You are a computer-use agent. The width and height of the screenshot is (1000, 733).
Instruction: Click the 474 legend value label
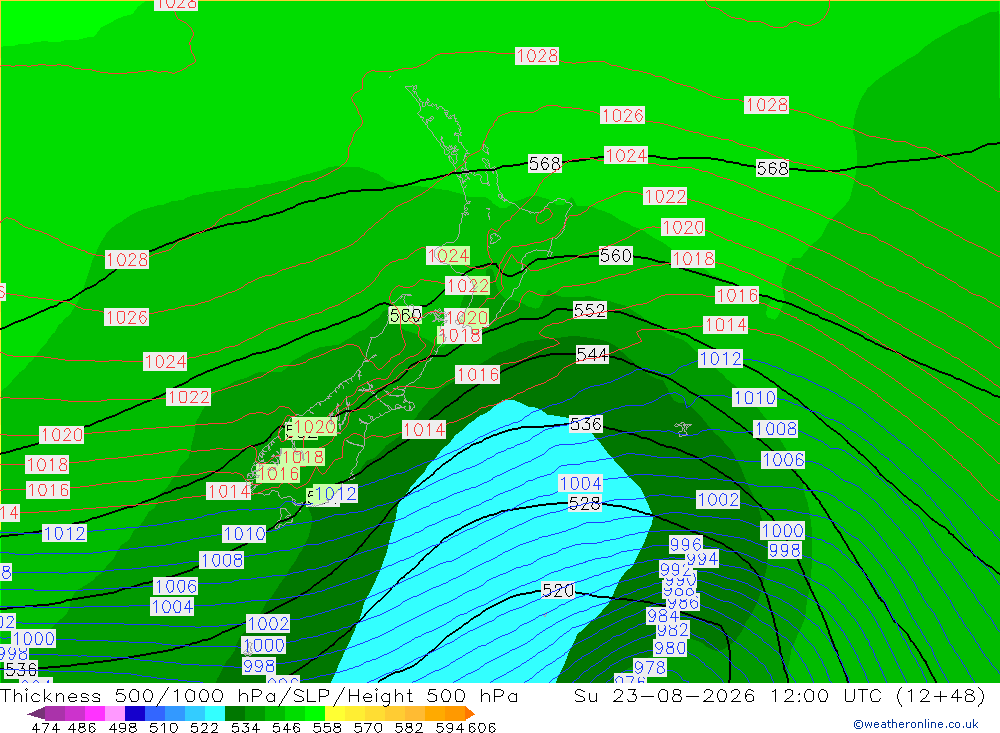point(45,727)
